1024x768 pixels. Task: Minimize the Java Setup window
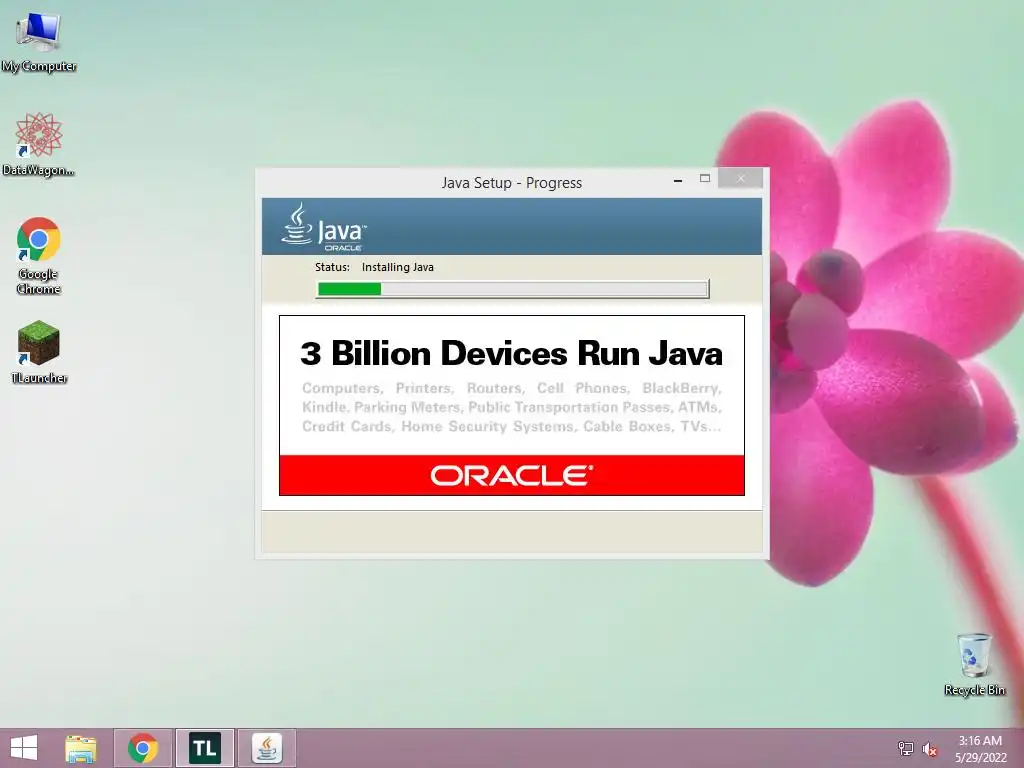click(x=678, y=180)
